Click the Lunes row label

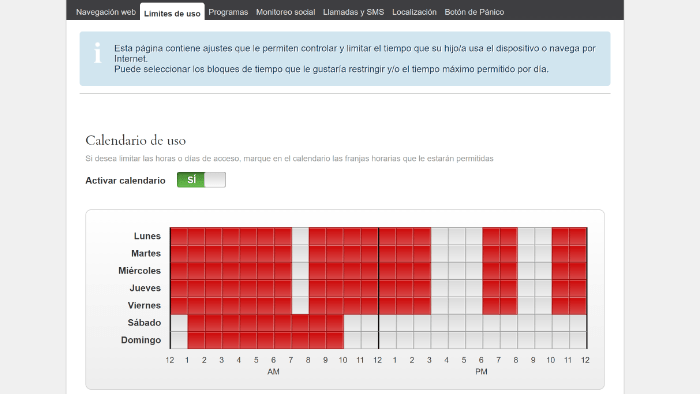click(147, 236)
